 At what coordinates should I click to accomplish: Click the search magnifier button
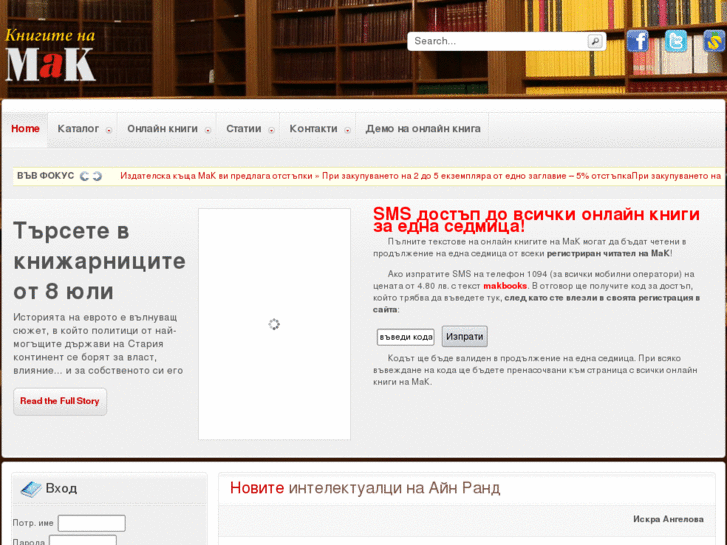(595, 41)
